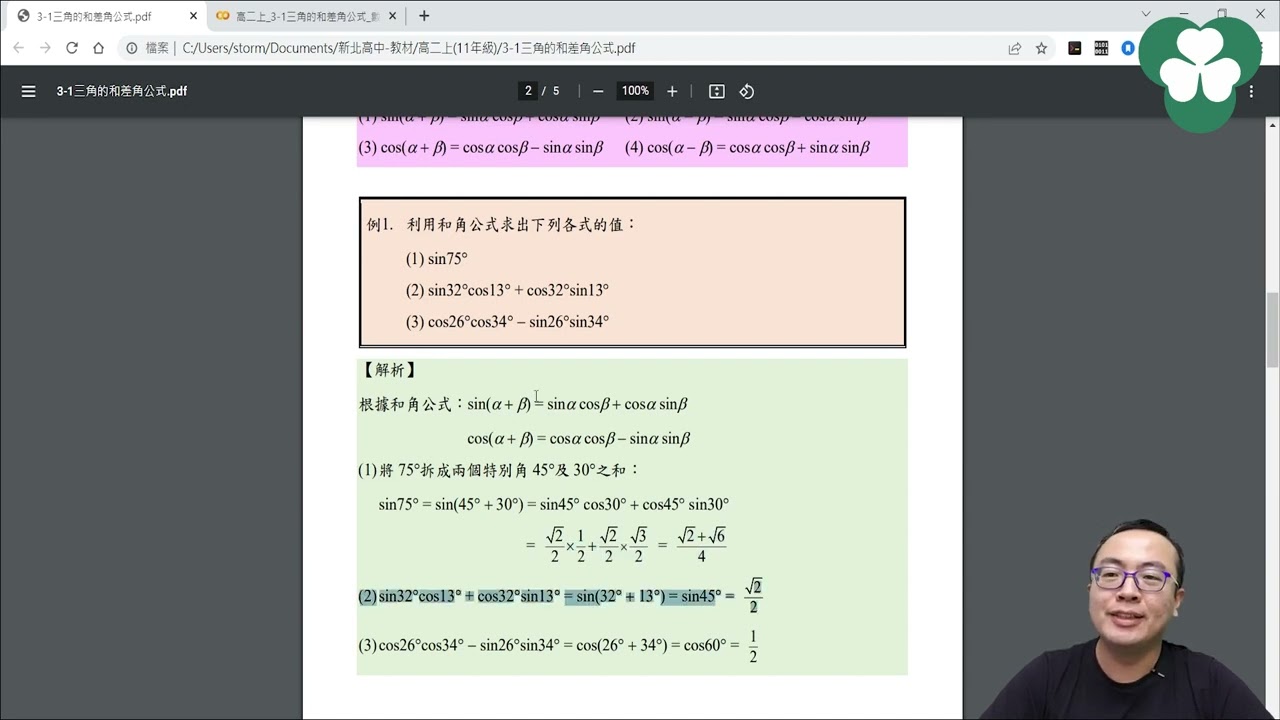Close the second 高二上 tab
Image resolution: width=1280 pixels, height=720 pixels.
(392, 16)
